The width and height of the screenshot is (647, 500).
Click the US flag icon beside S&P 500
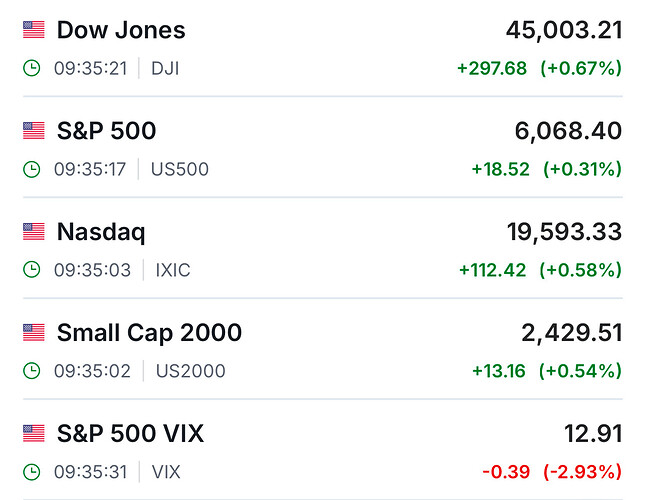(34, 131)
